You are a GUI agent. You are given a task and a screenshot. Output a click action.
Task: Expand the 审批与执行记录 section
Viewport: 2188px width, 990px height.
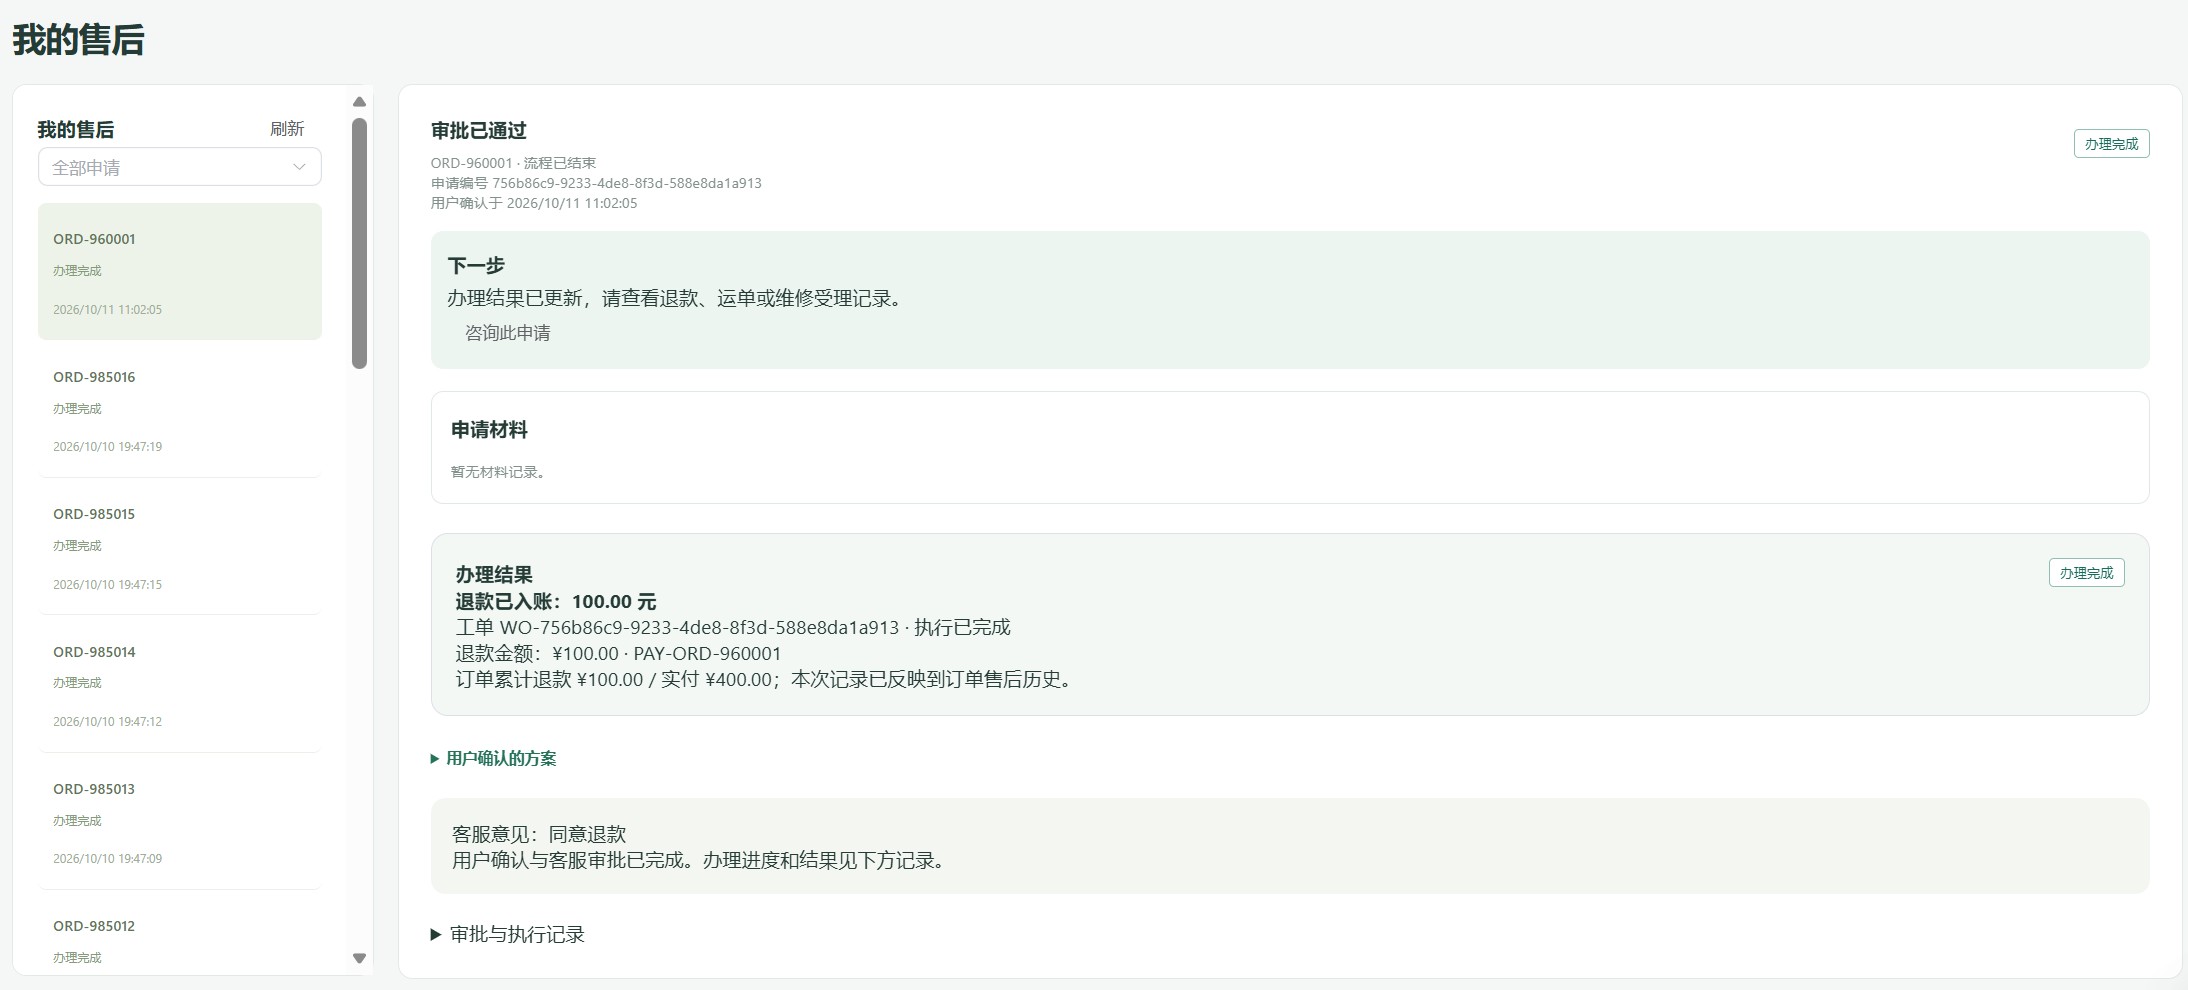(x=508, y=934)
